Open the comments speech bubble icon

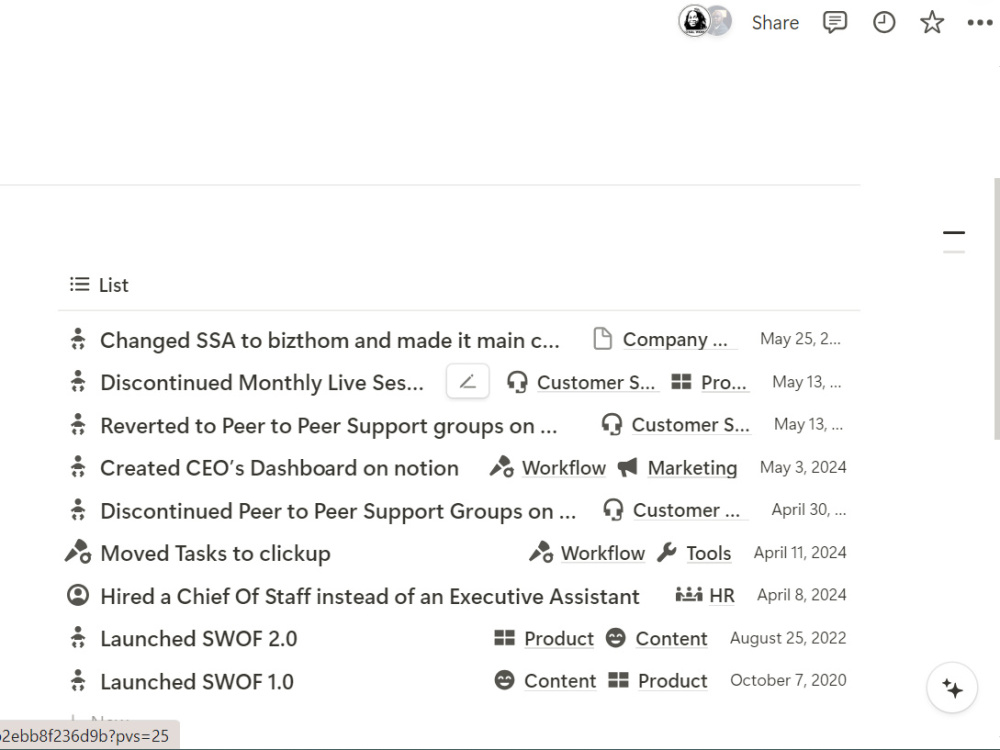(834, 22)
